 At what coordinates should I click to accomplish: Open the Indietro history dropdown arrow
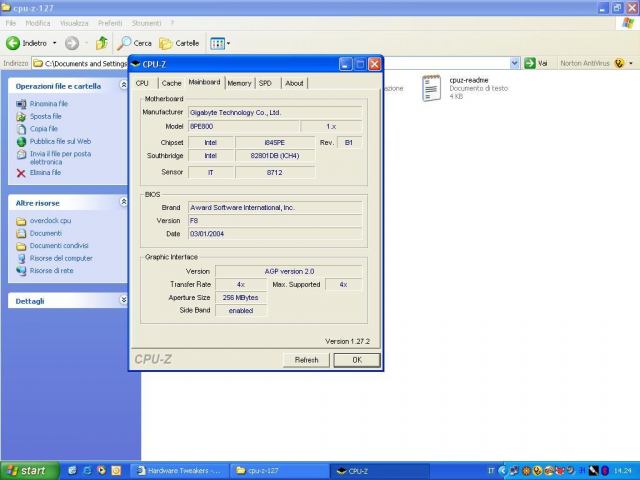pos(54,43)
